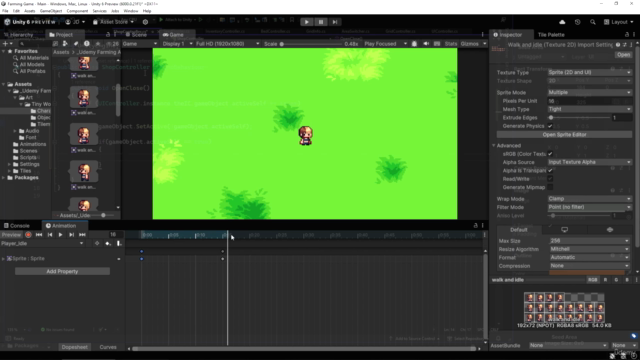Go to previous keyframe in Animation

[x=50, y=235]
